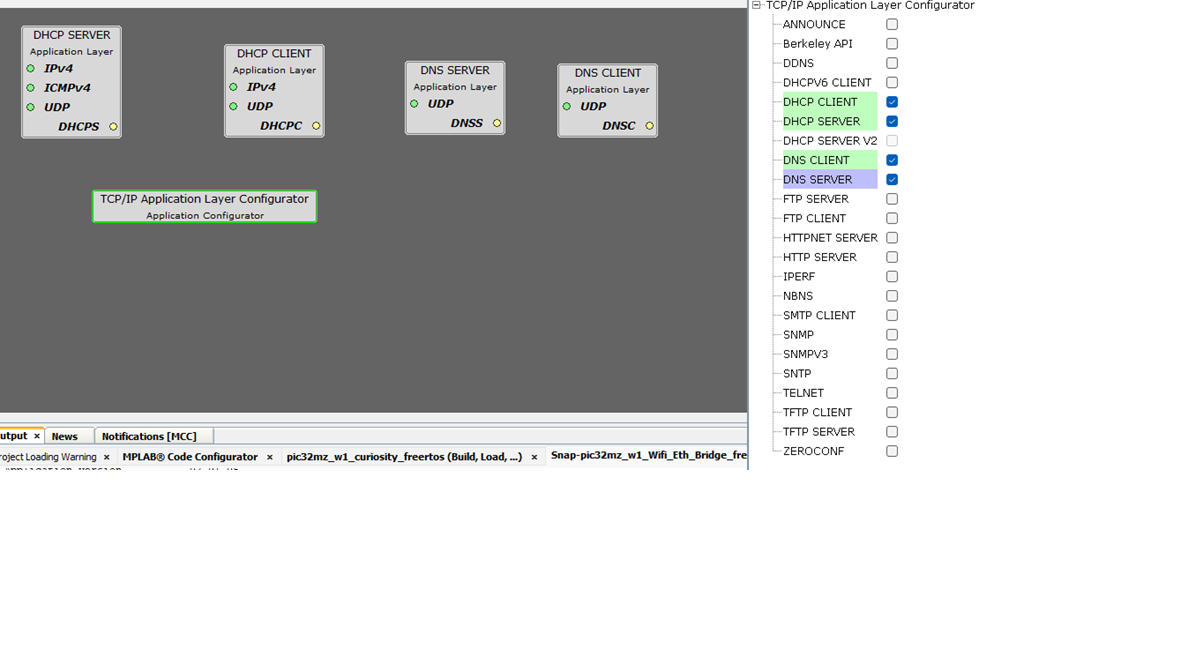Uncheck the DNS CLIENT checkbox
Screen dimensions: 1188x648
(x=892, y=160)
